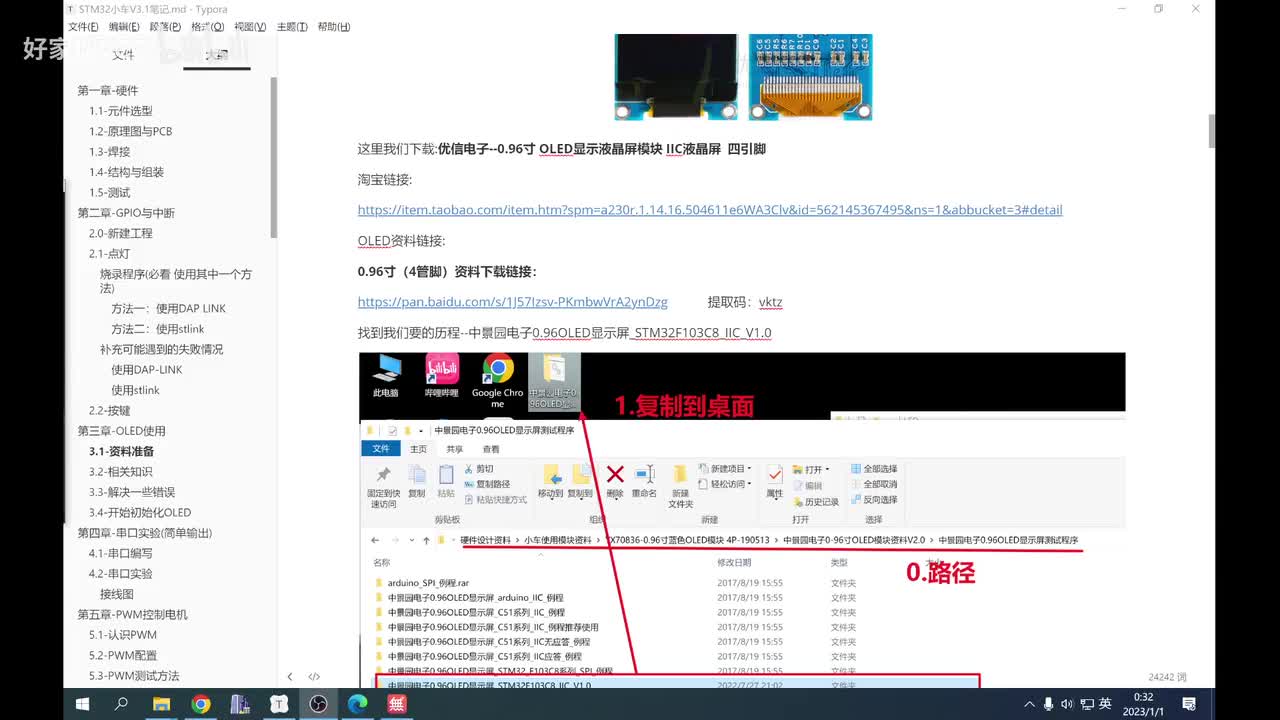
Task: Show word count details (24242 词)
Action: click(1167, 677)
